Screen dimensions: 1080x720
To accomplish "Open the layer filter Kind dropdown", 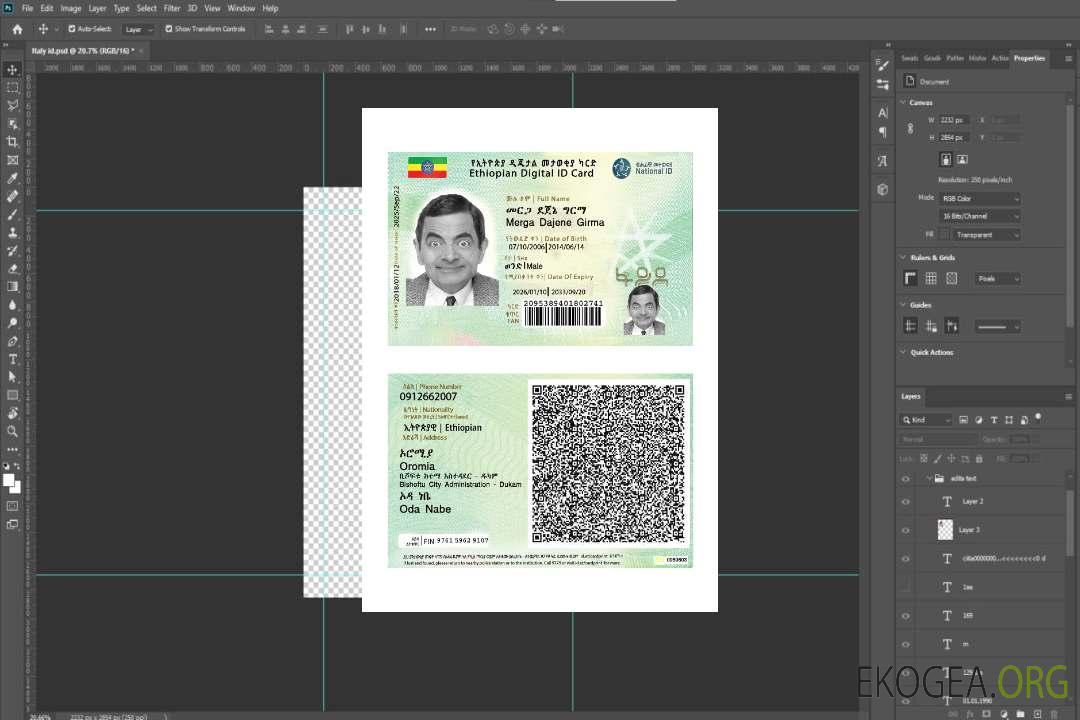I will click(x=926, y=420).
